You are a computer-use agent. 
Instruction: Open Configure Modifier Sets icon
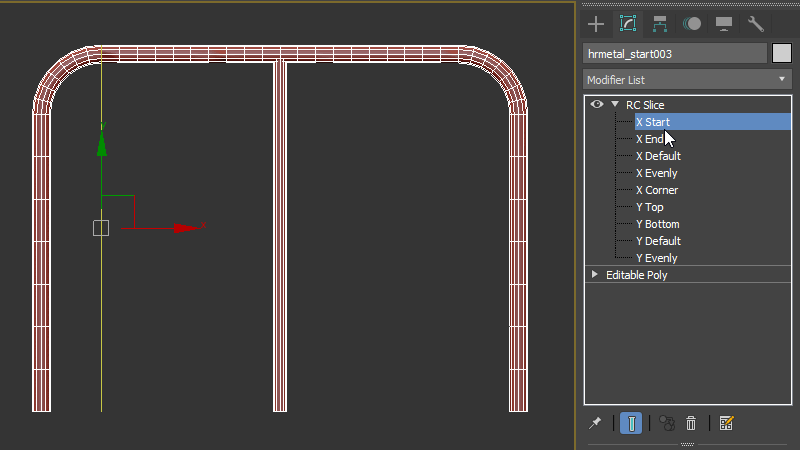tap(726, 423)
